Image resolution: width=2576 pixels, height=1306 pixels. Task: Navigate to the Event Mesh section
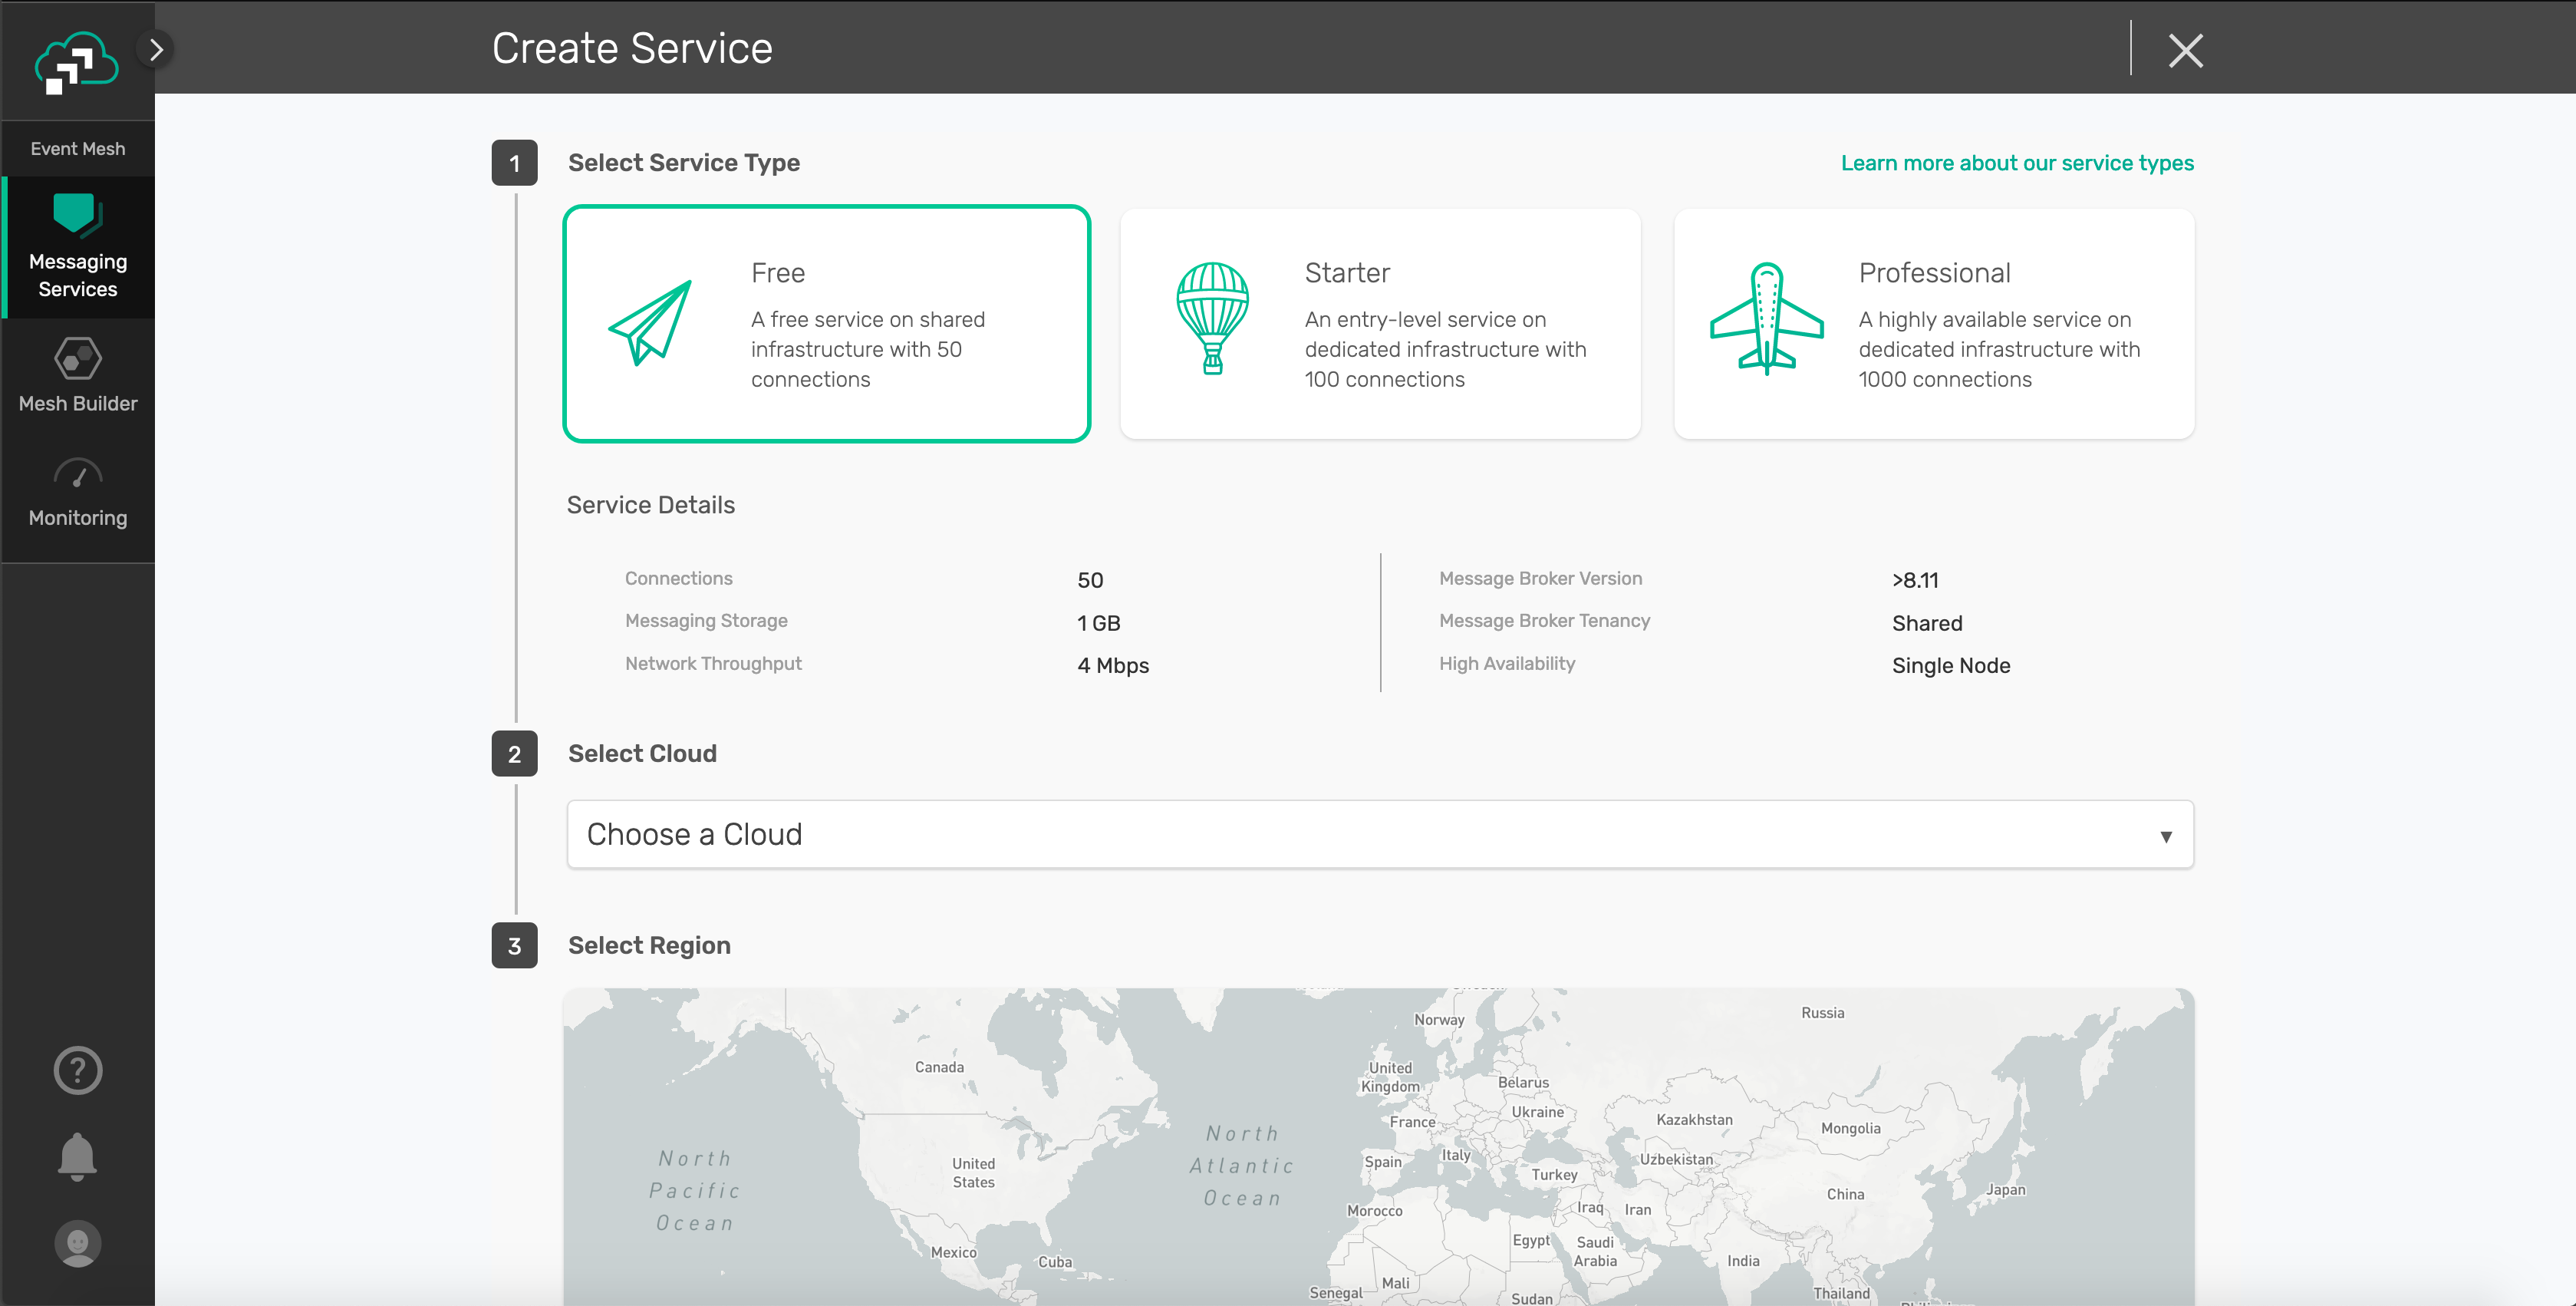click(78, 148)
